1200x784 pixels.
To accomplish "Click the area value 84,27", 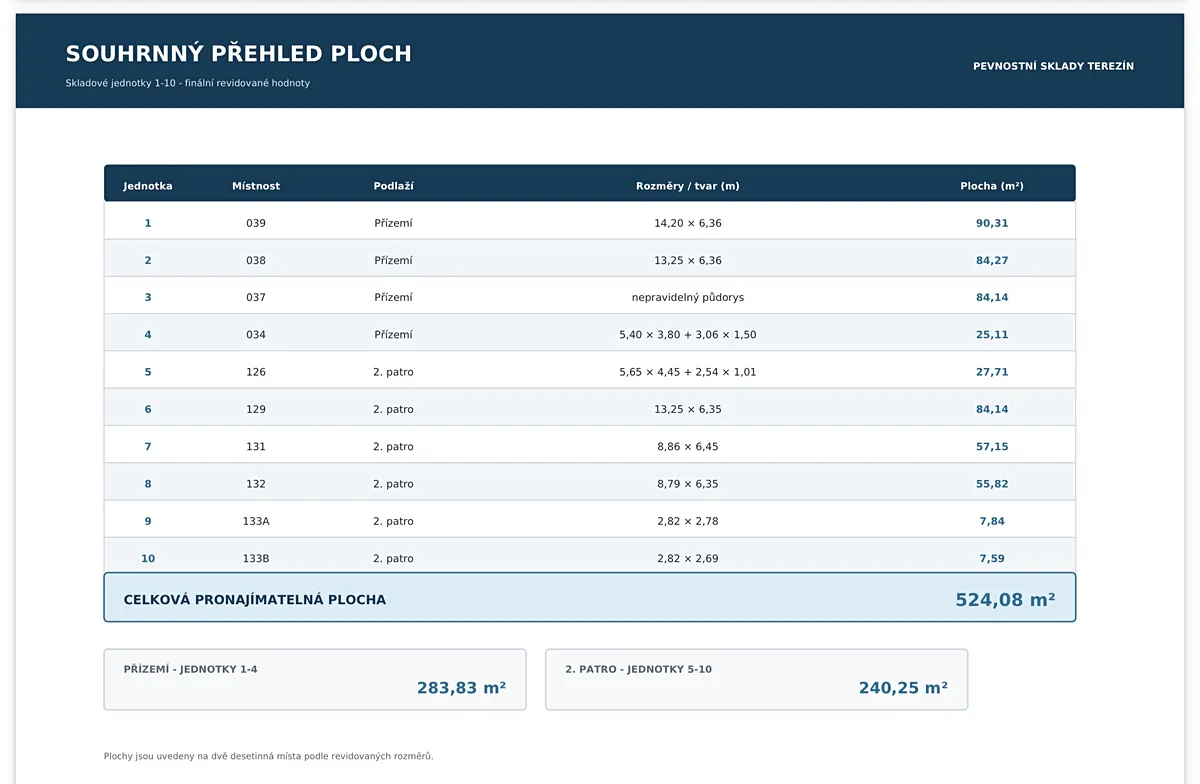I will pos(992,260).
